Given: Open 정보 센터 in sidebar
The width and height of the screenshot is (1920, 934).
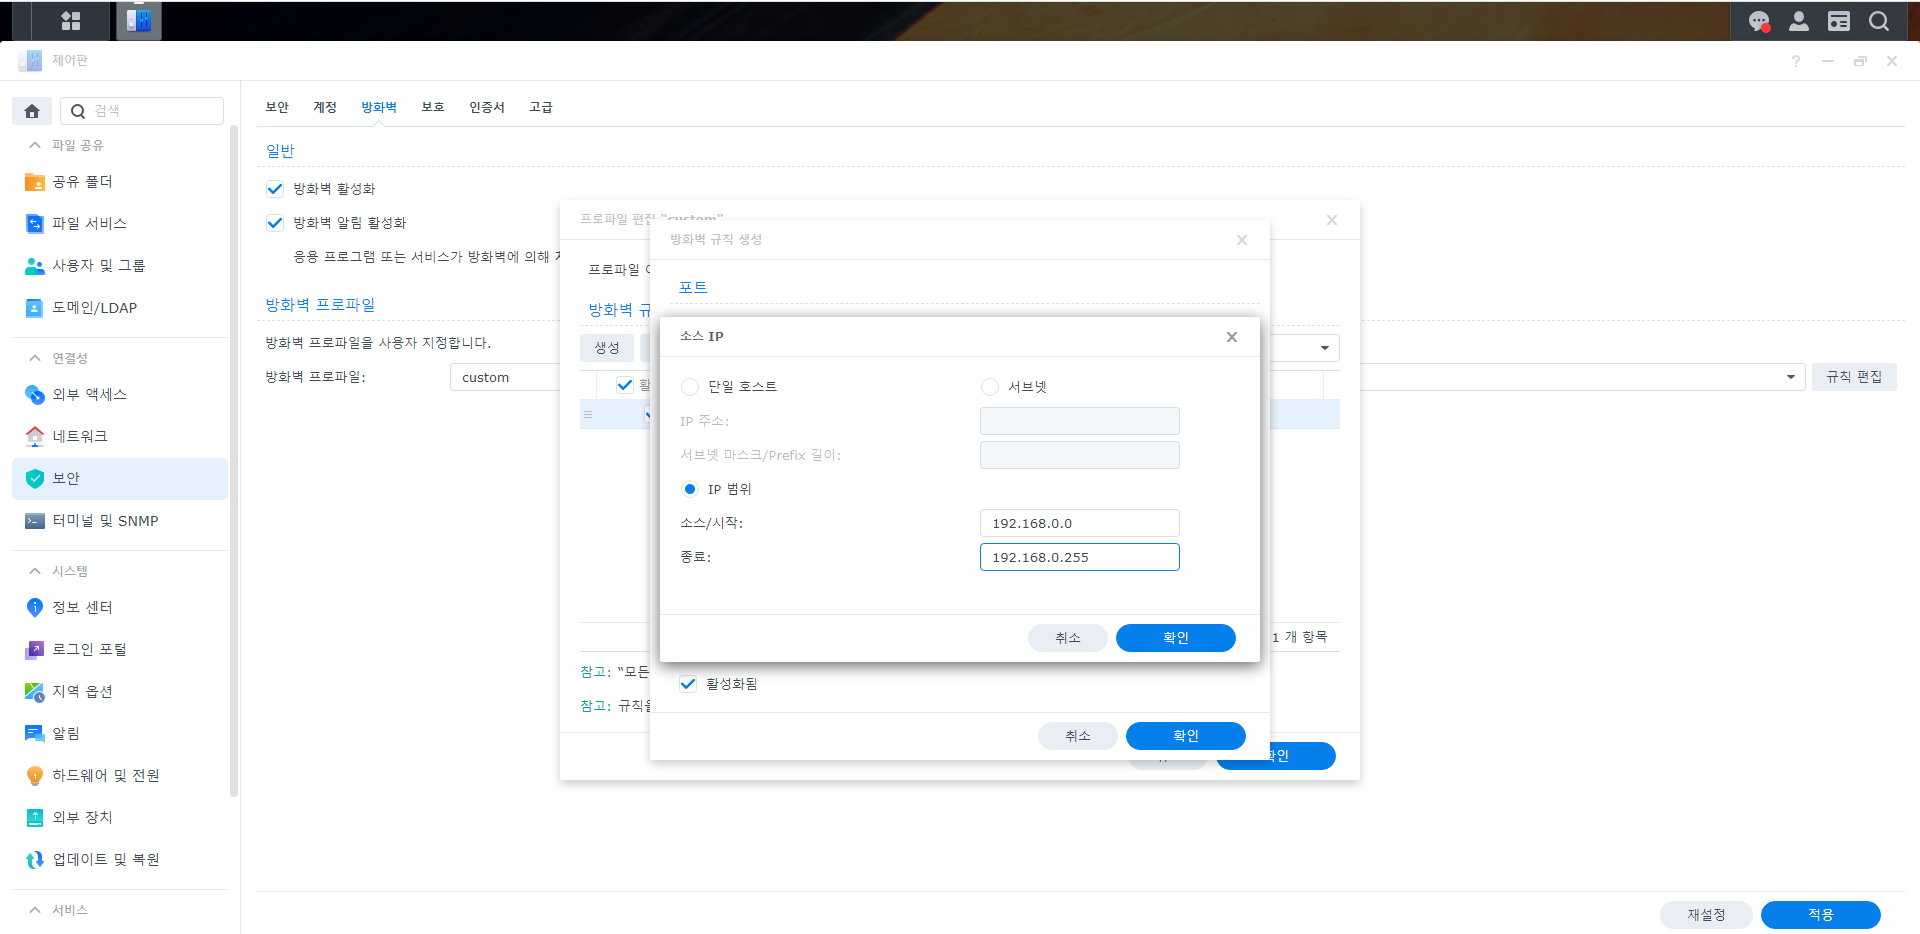Looking at the screenshot, I should (120, 608).
